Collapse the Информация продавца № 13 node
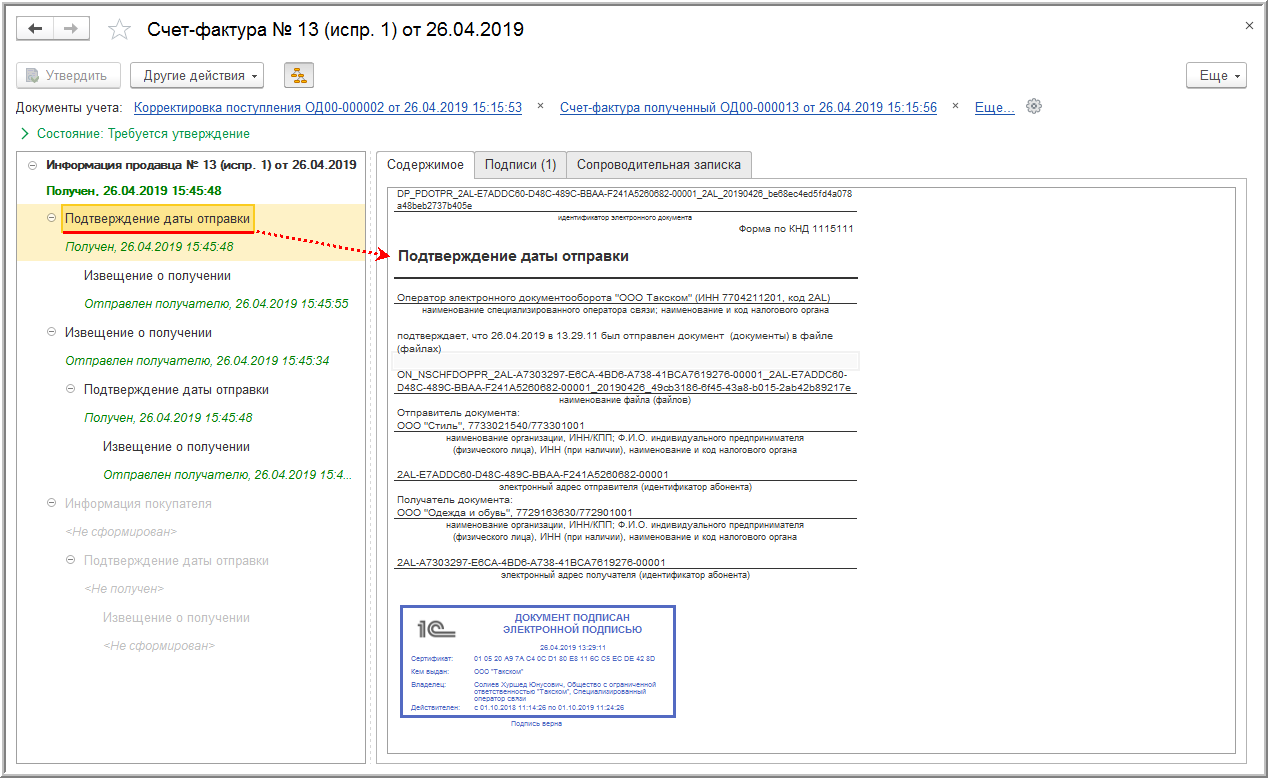This screenshot has width=1268, height=778. click(x=33, y=164)
